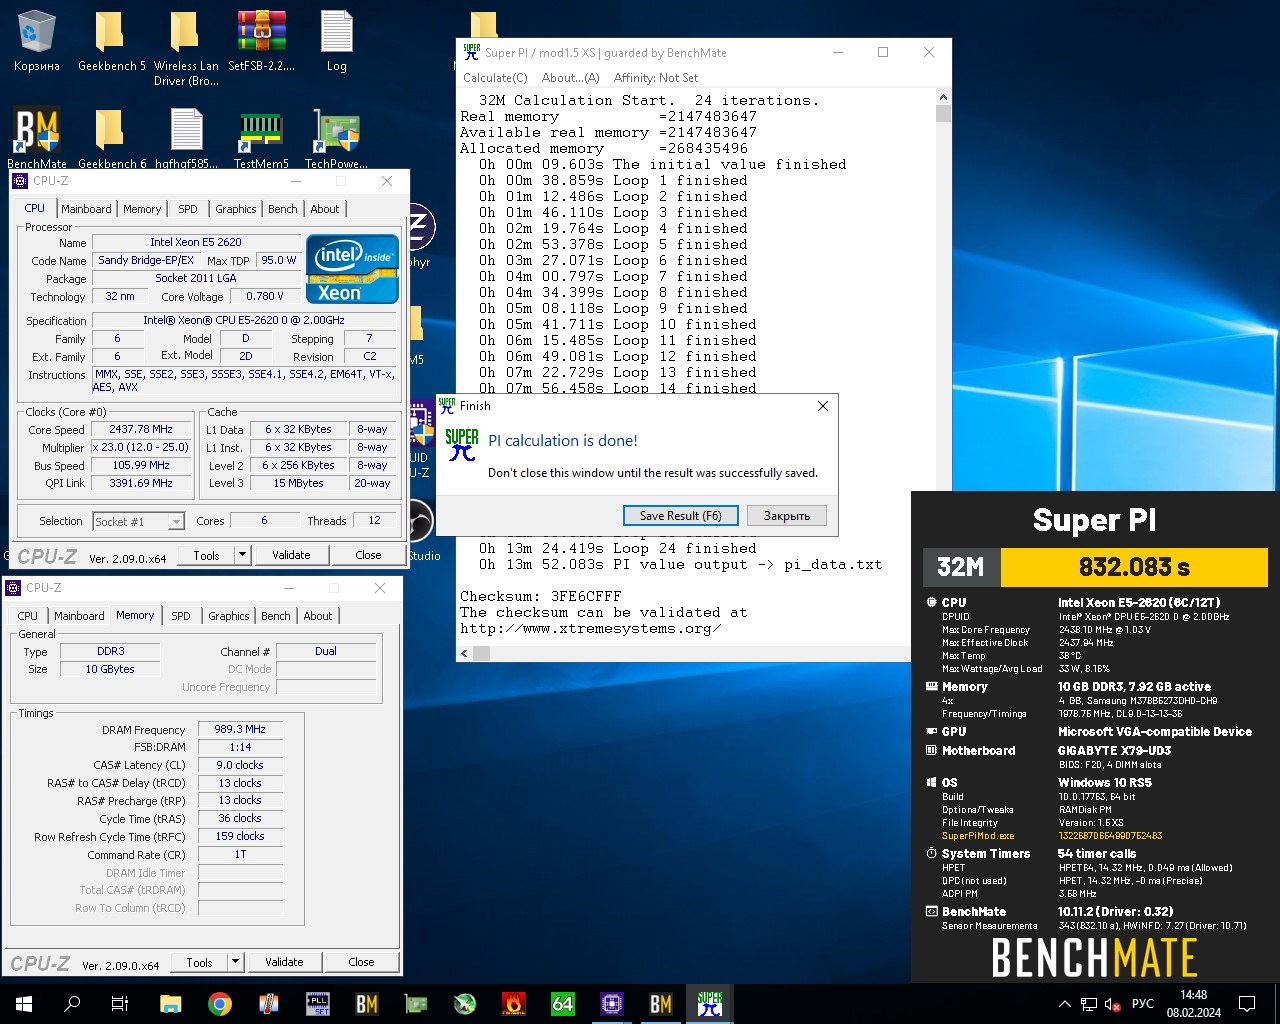Expand Tools arrow in bottom CPU-Z window
Image resolution: width=1280 pixels, height=1024 pixels.
[x=235, y=962]
